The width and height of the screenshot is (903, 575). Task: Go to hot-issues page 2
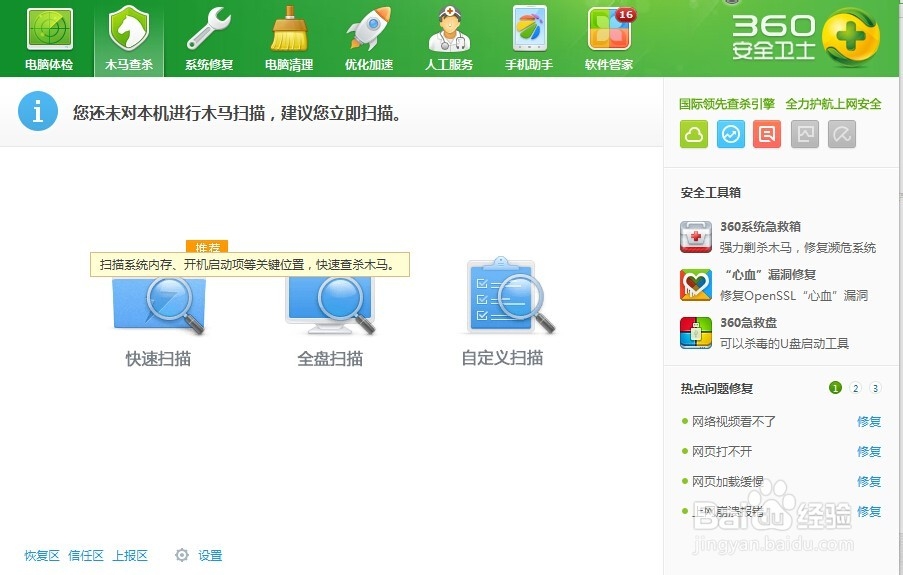pos(856,388)
